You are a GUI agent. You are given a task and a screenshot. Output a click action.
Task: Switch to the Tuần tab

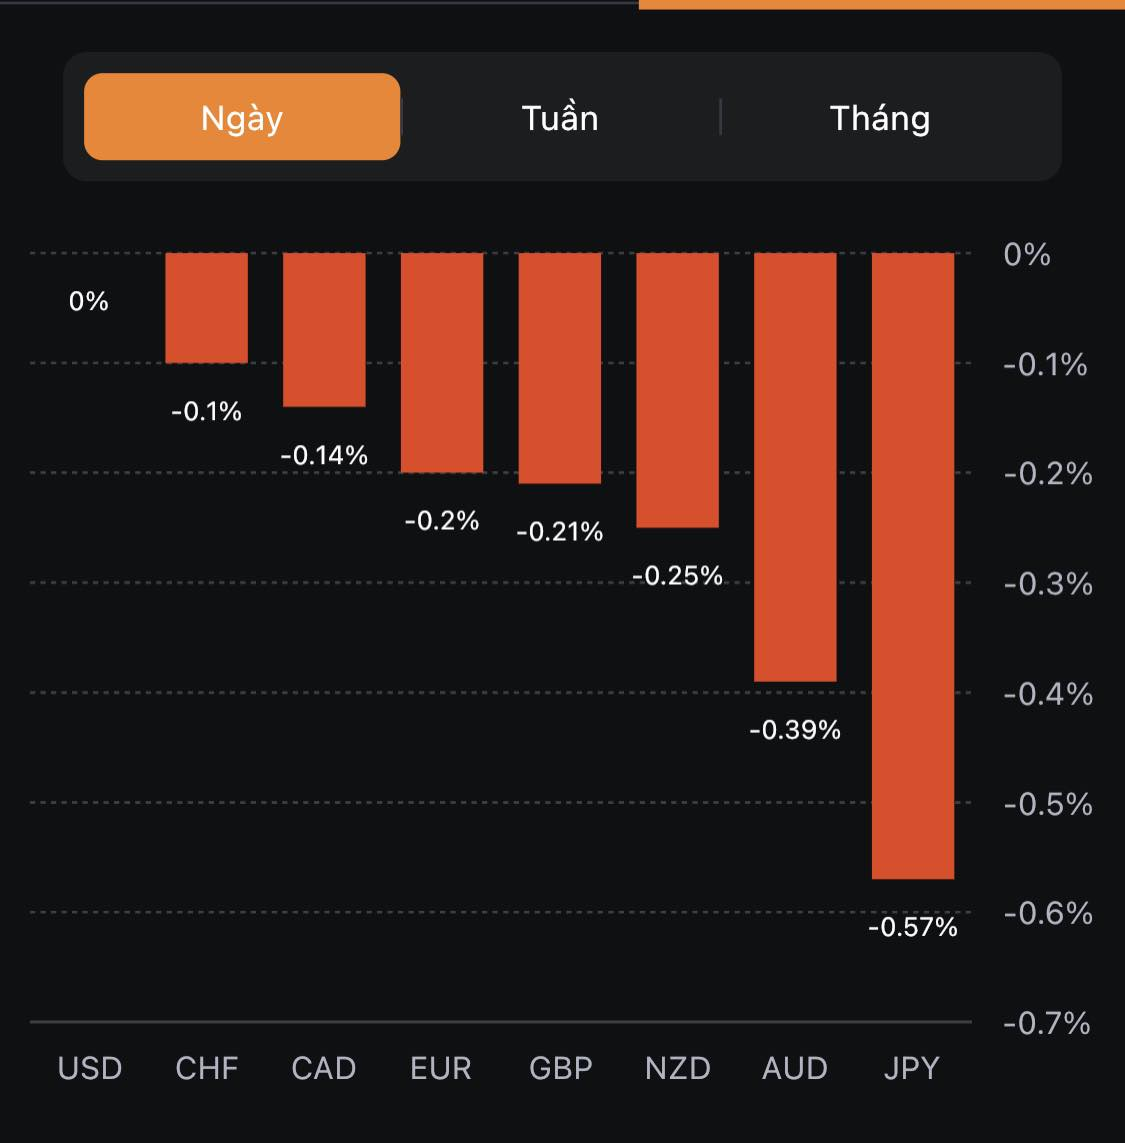[x=560, y=118]
